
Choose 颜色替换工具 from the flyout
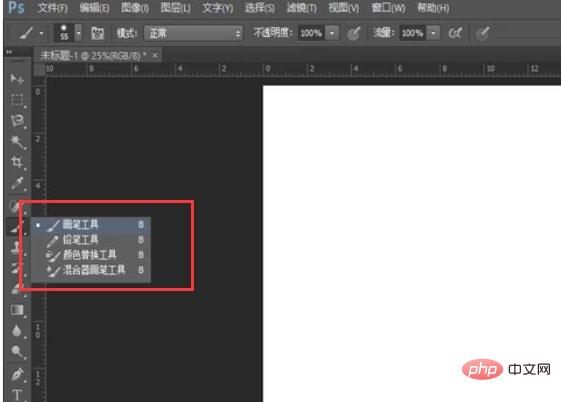click(x=91, y=255)
